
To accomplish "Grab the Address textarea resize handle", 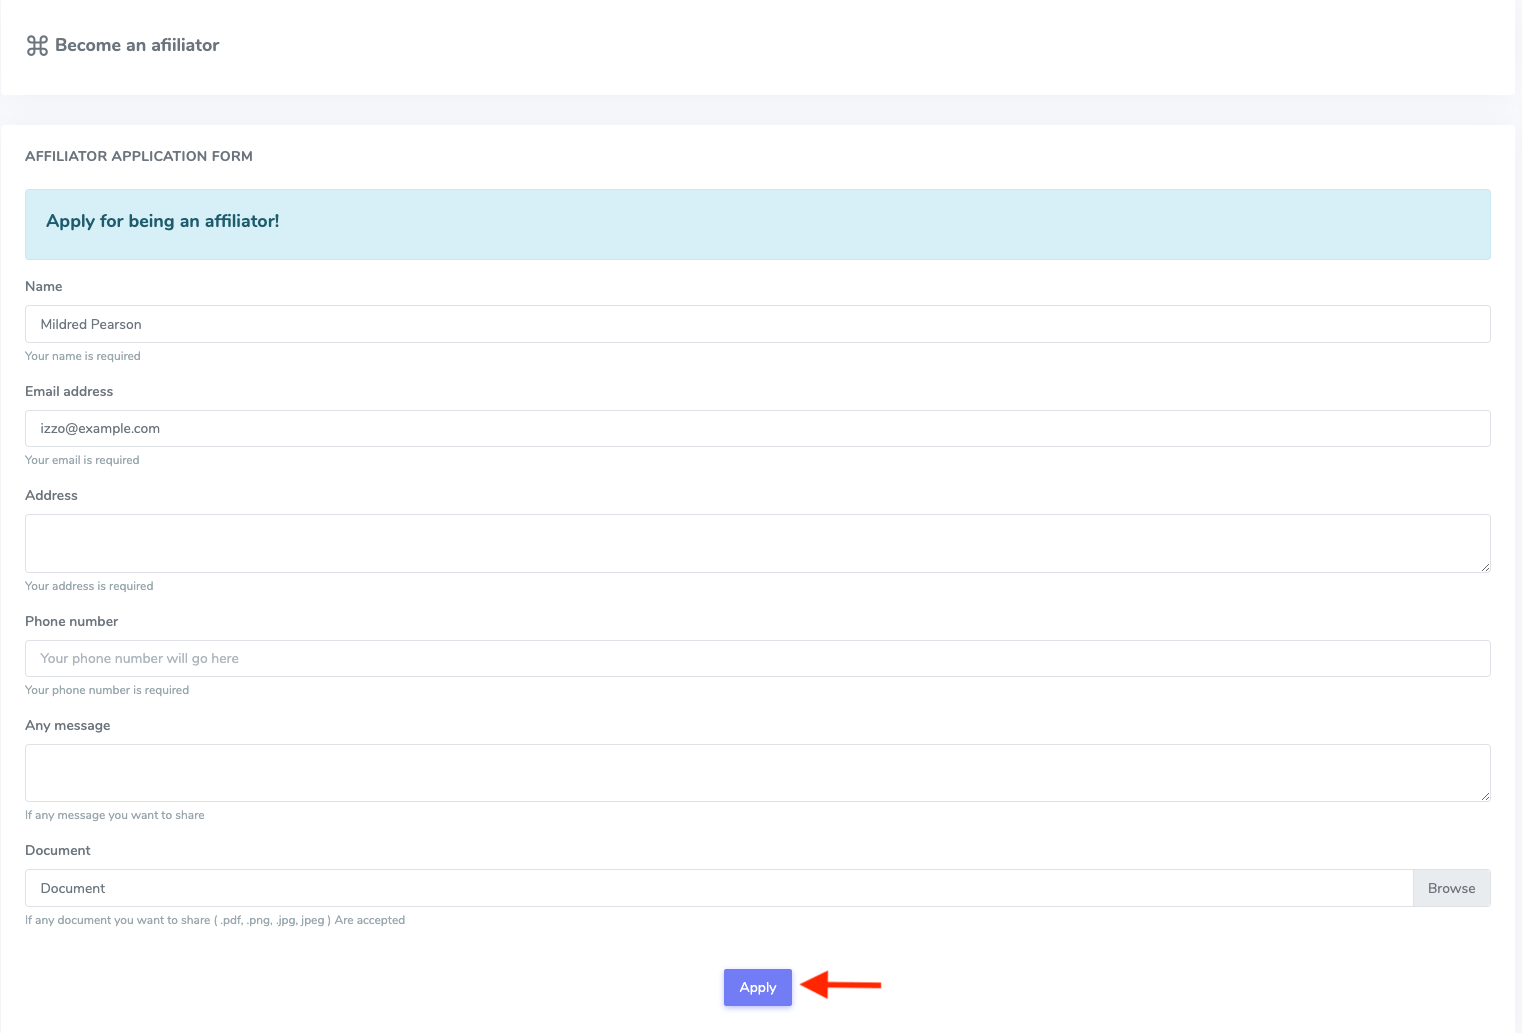I will click(1485, 567).
